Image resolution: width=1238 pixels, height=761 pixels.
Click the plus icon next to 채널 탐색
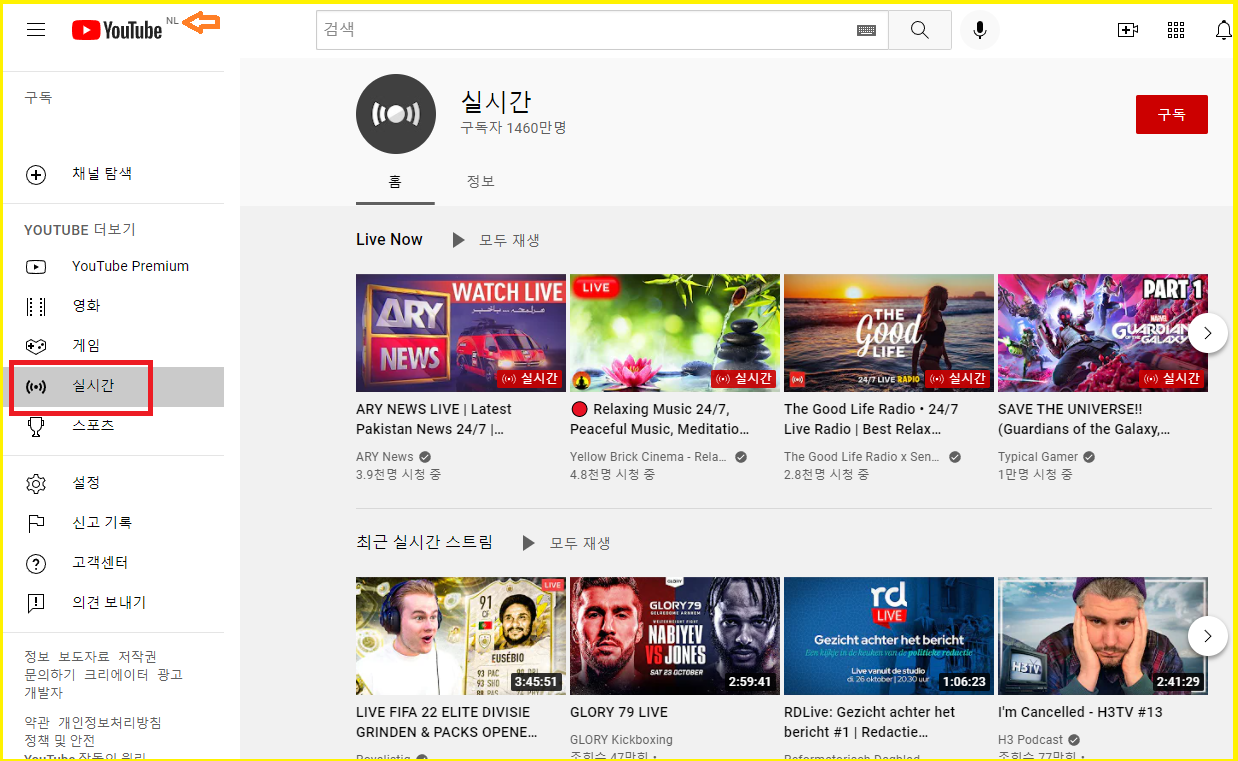point(36,175)
